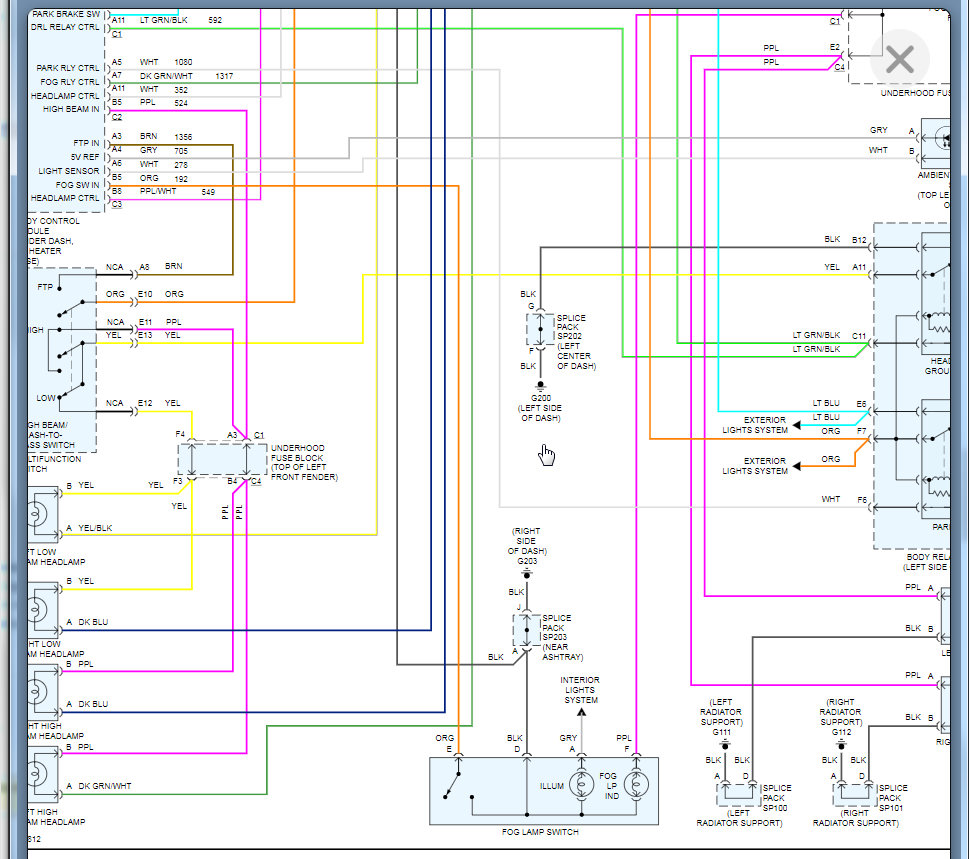The width and height of the screenshot is (969, 859).
Task: Click the circuit number 592
Action: tap(214, 20)
